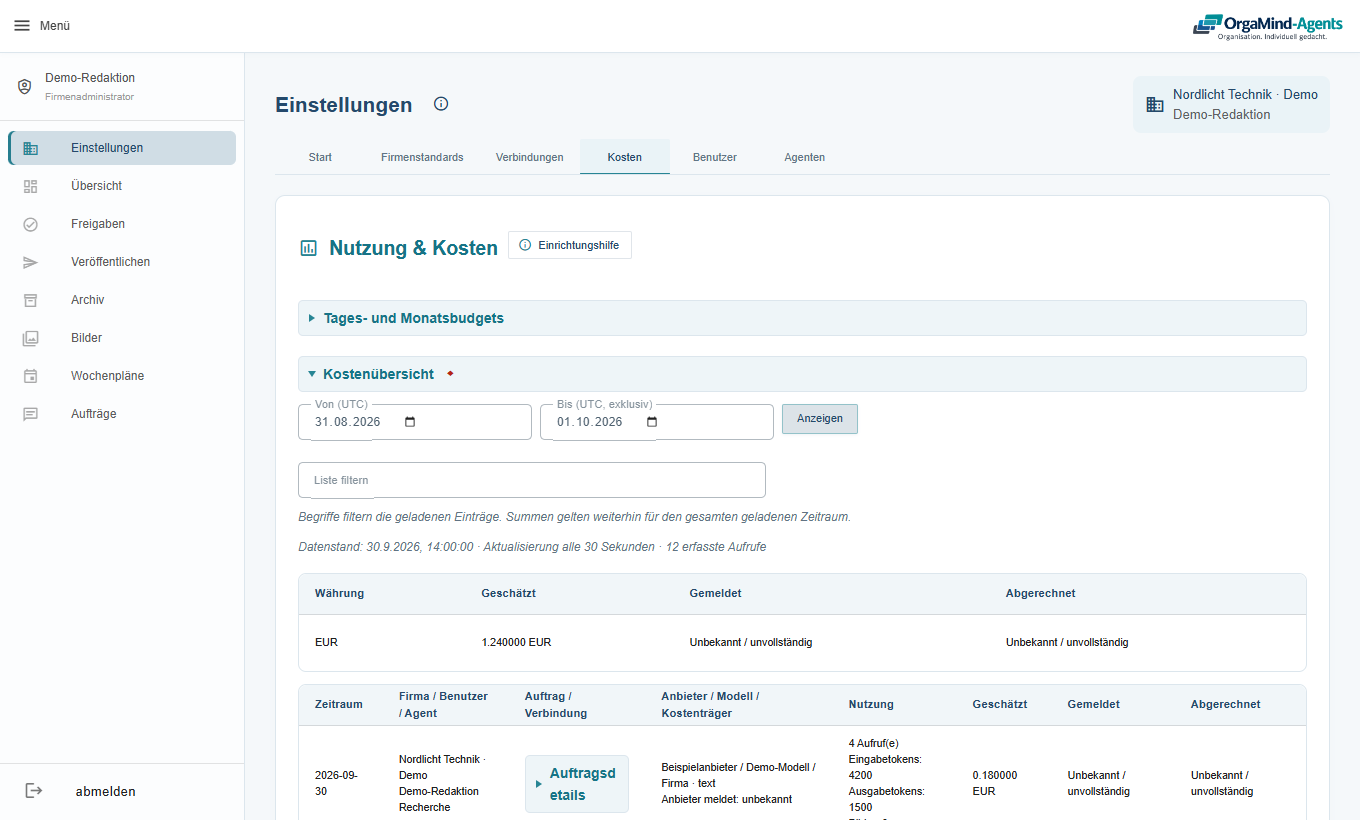Open calendar picker in Von (UTC) field
The width and height of the screenshot is (1360, 820).
[x=410, y=422]
